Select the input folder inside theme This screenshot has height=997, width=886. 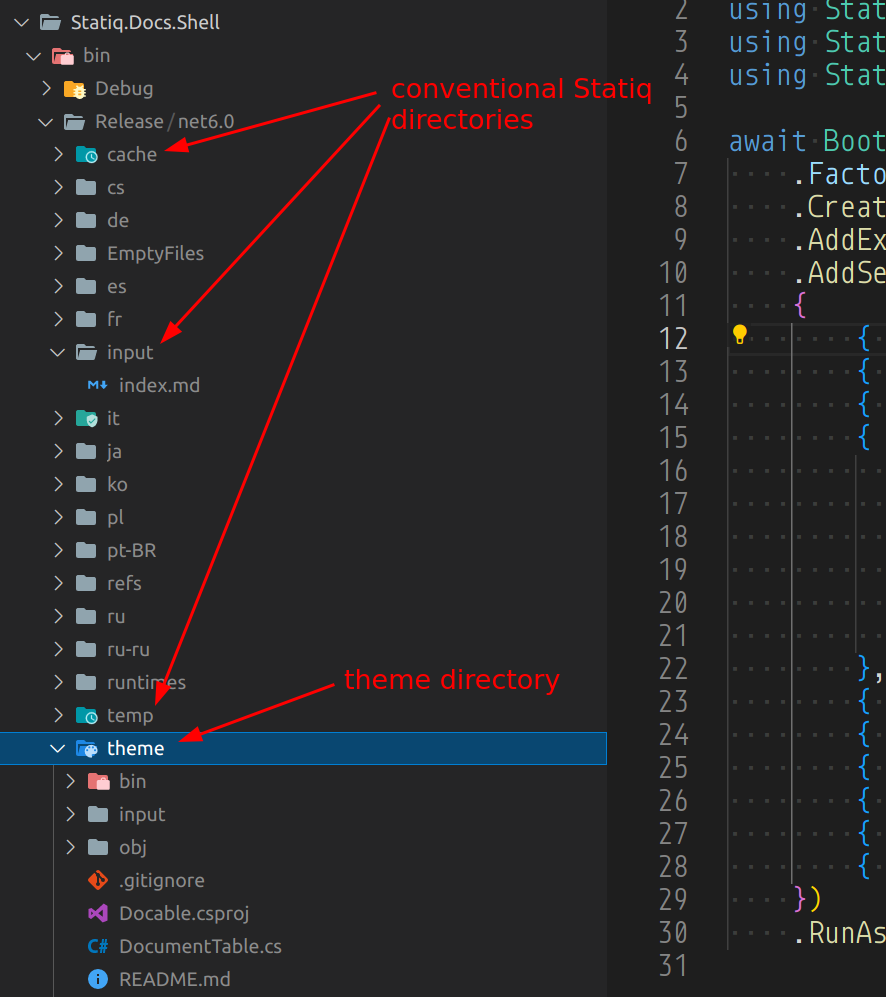pyautogui.click(x=303, y=815)
